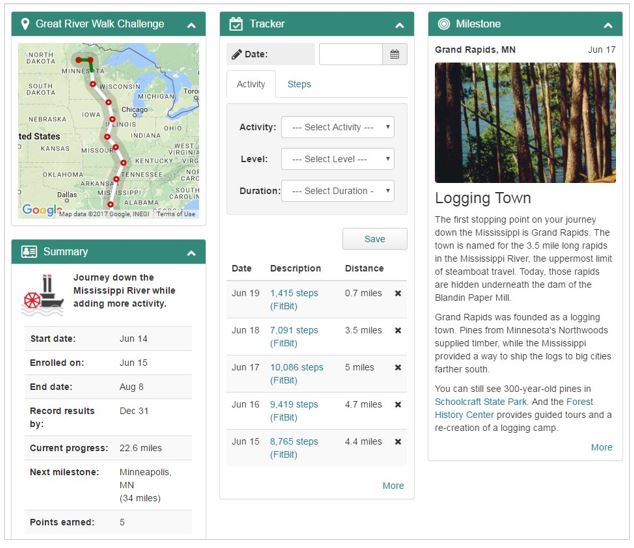Click the Distance column header

(x=364, y=269)
